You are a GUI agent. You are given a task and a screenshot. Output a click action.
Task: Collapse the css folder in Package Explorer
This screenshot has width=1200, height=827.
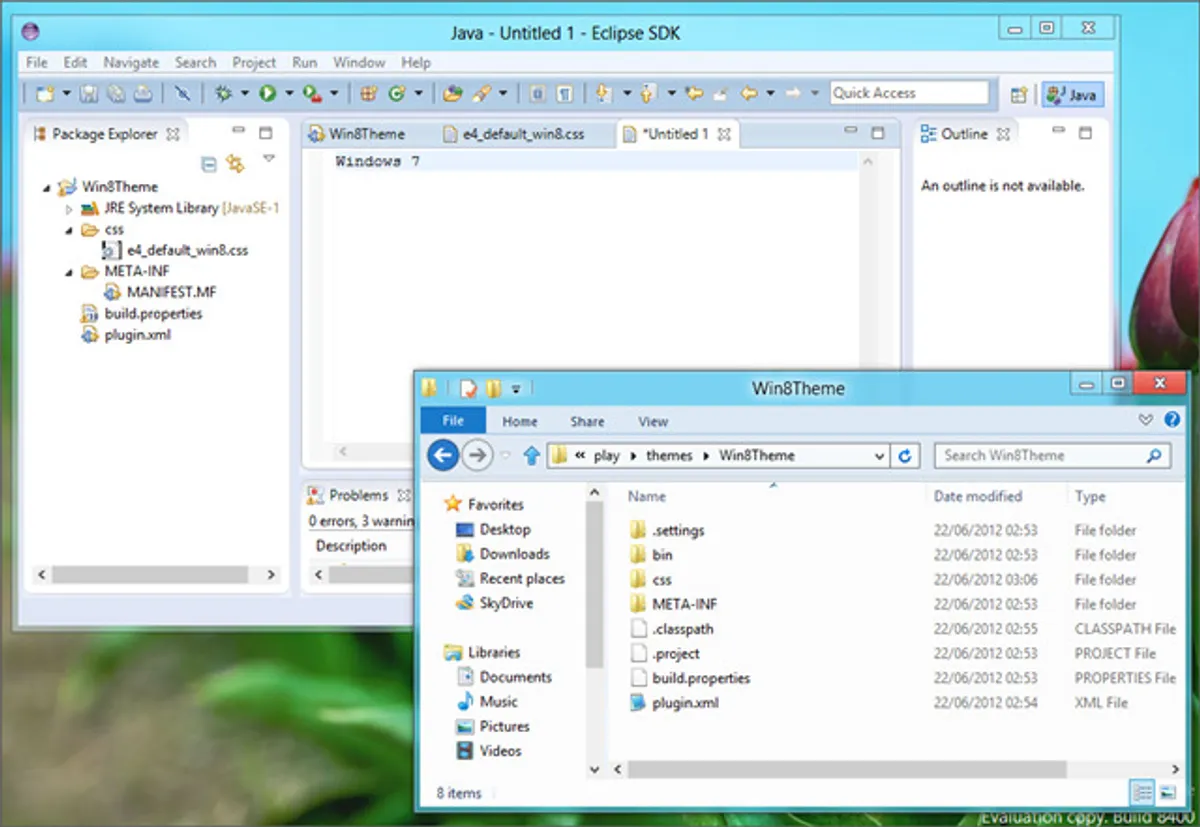click(69, 230)
